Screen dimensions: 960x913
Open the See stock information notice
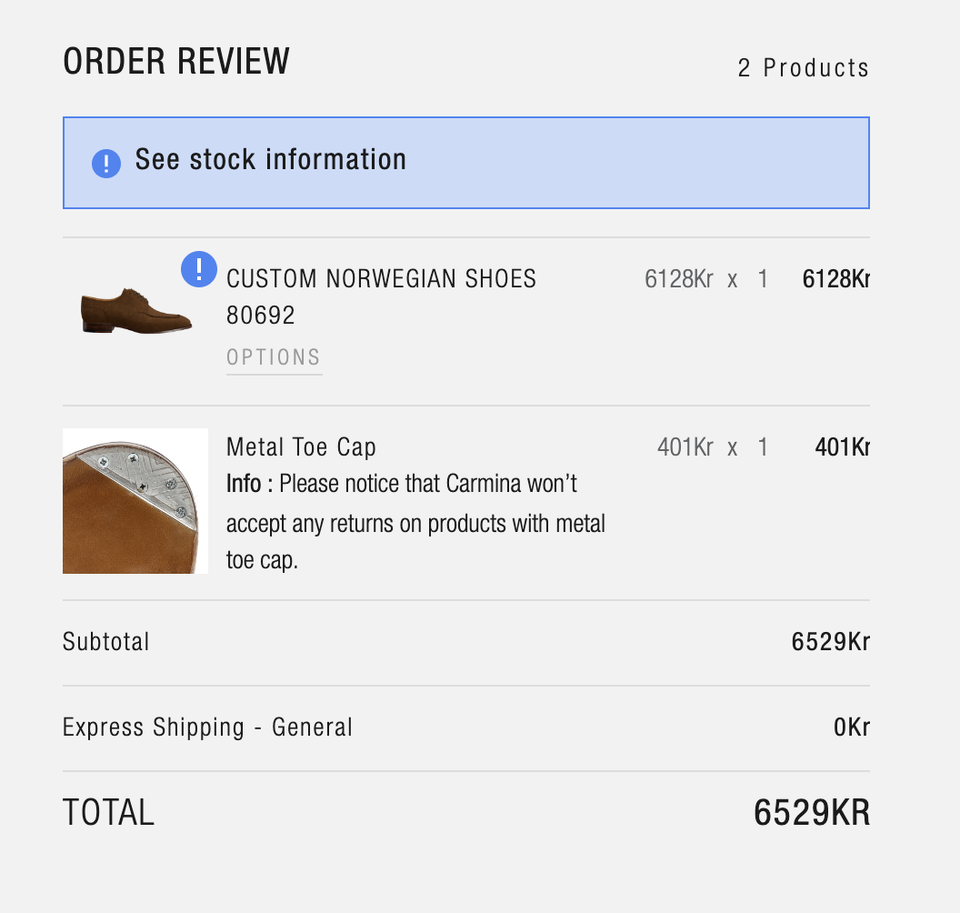click(270, 160)
